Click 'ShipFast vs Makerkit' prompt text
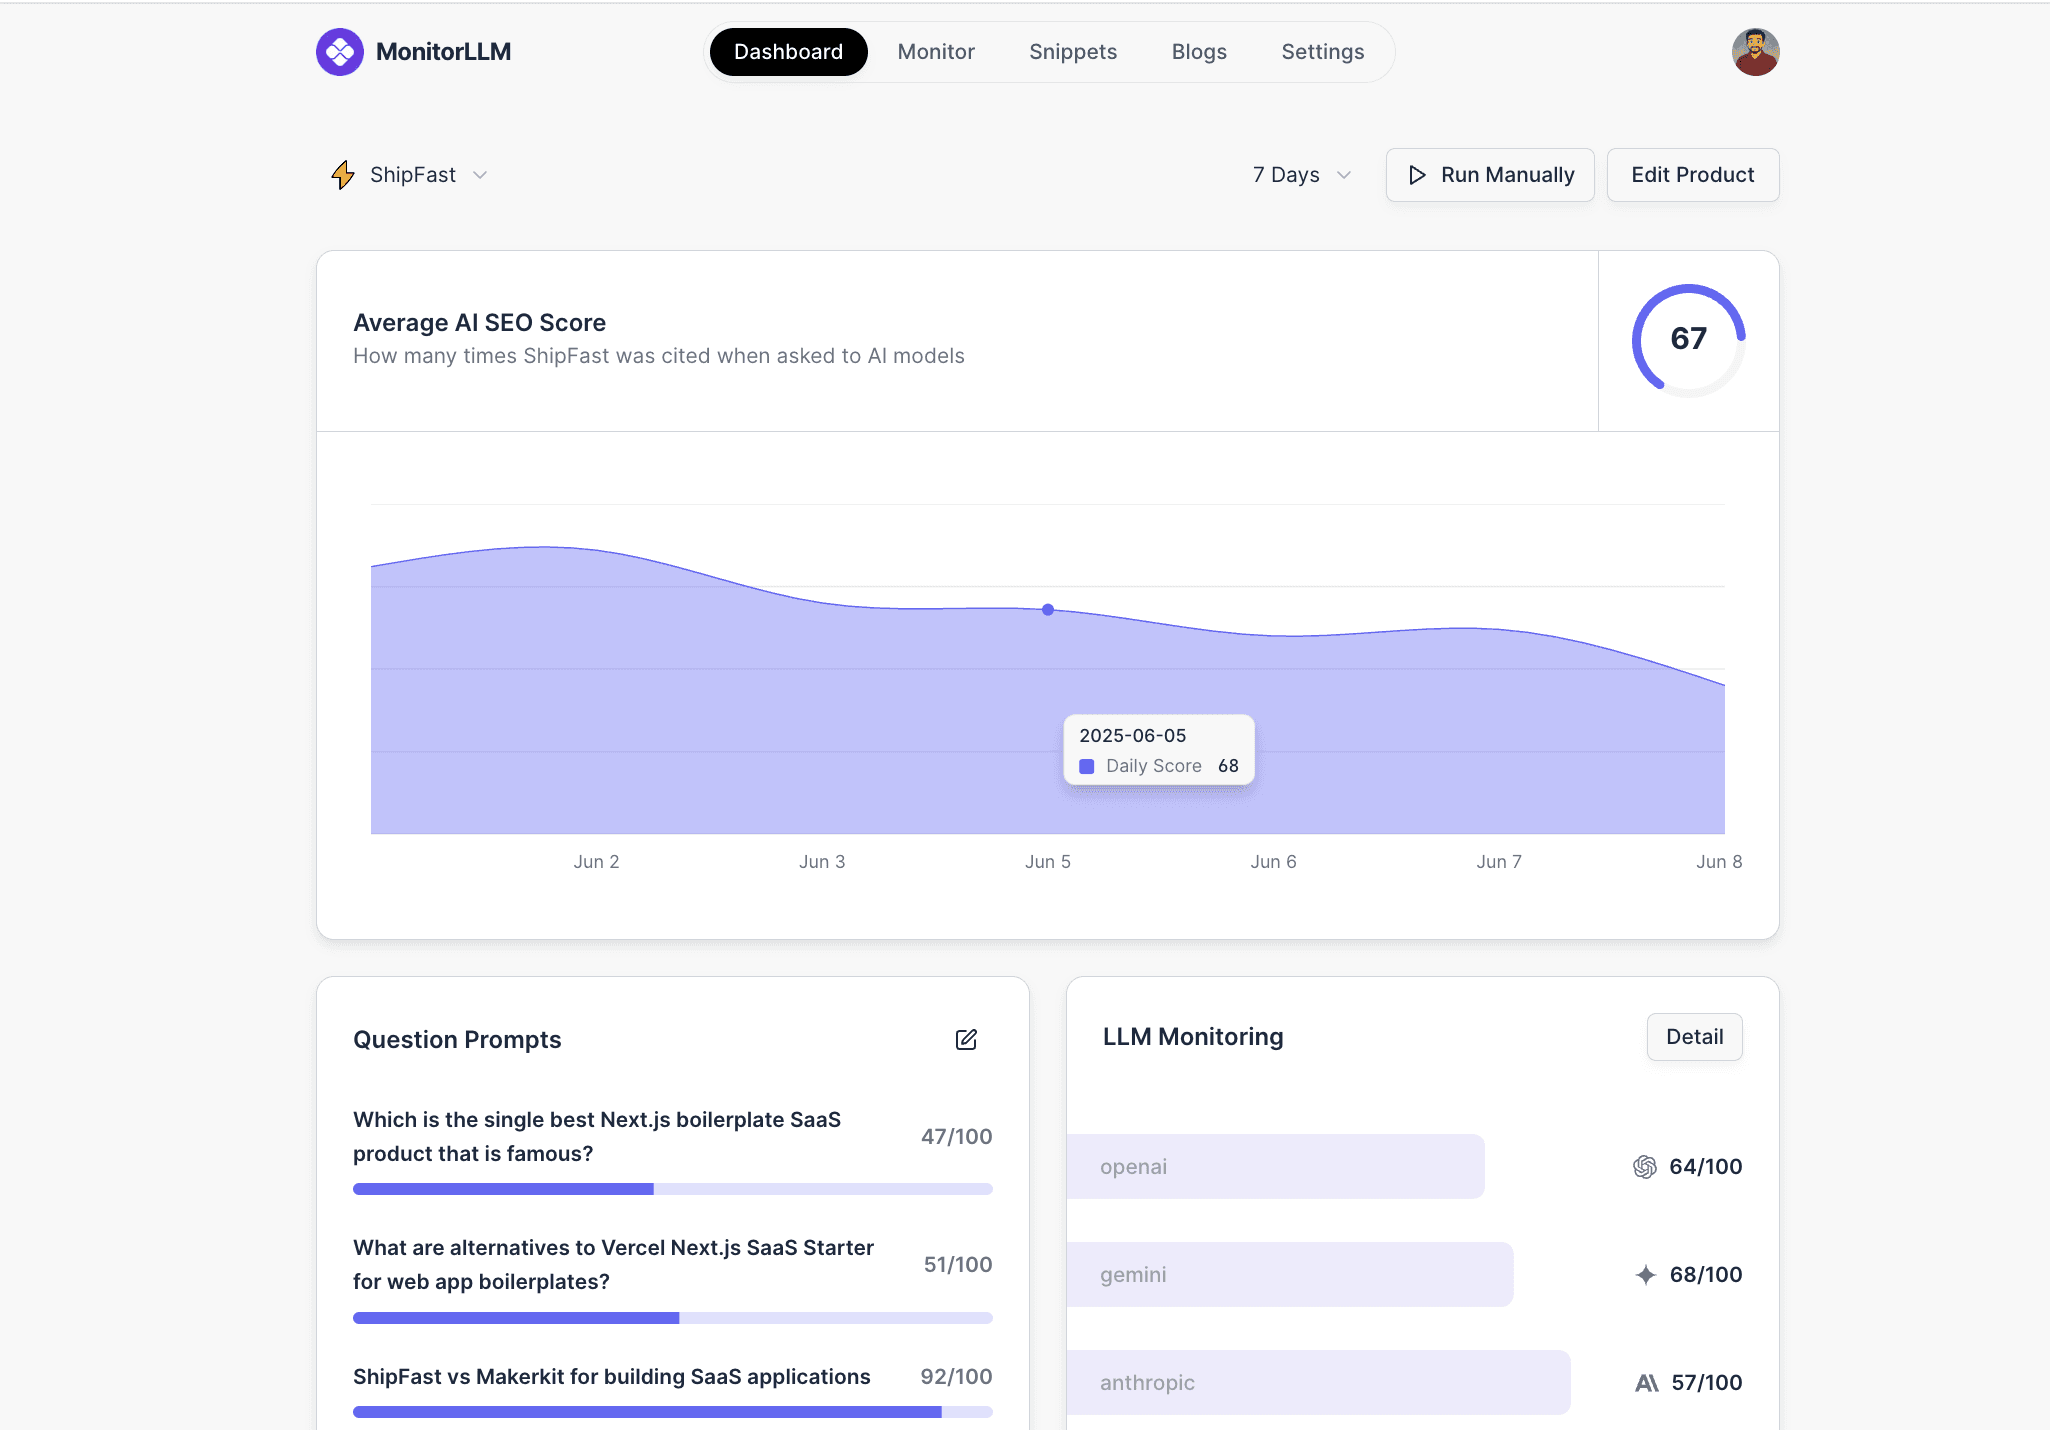This screenshot has height=1430, width=2050. (612, 1377)
